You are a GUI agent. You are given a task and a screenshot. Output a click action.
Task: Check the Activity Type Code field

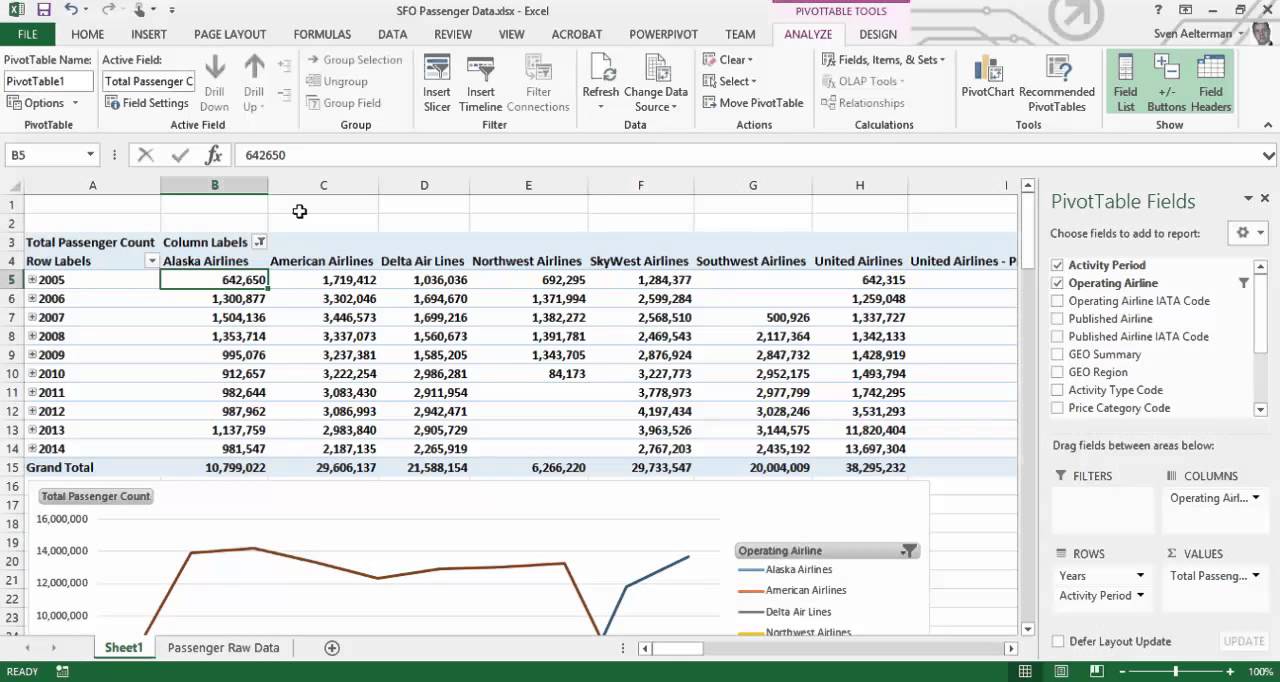coord(1058,390)
